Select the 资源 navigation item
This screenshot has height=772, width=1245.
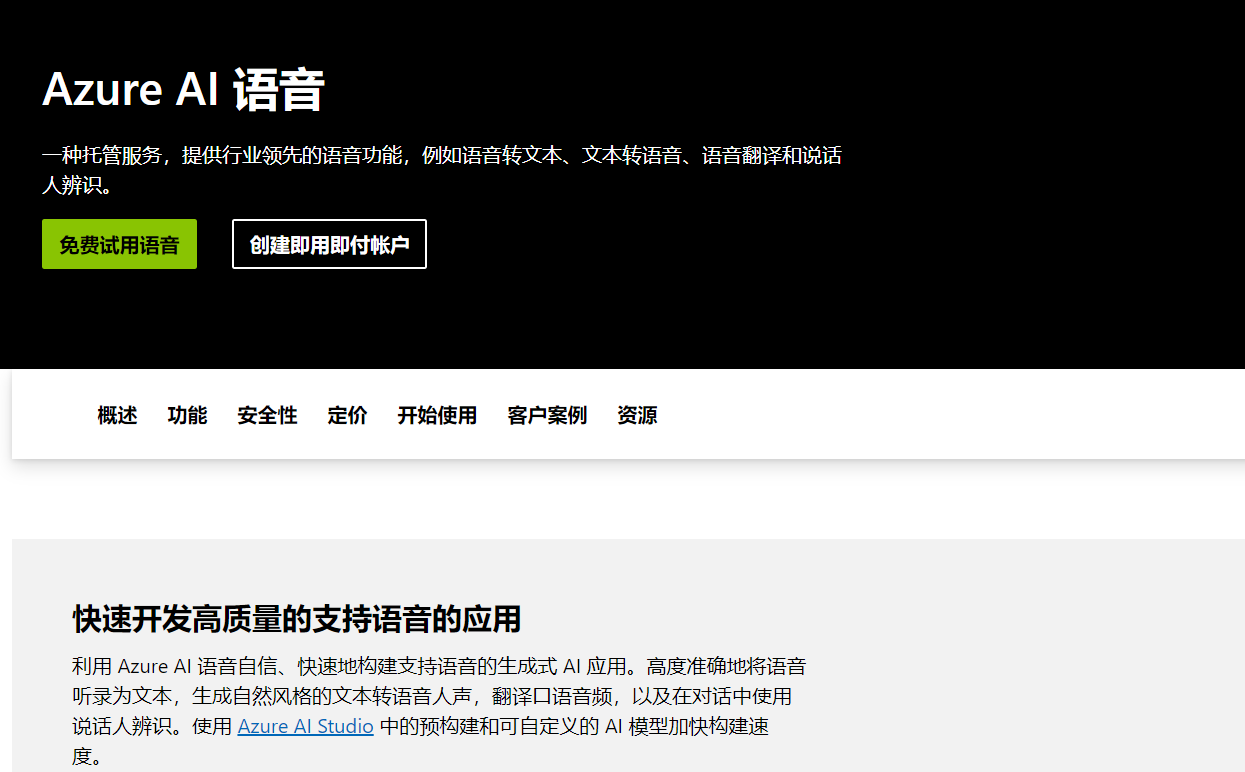(637, 415)
